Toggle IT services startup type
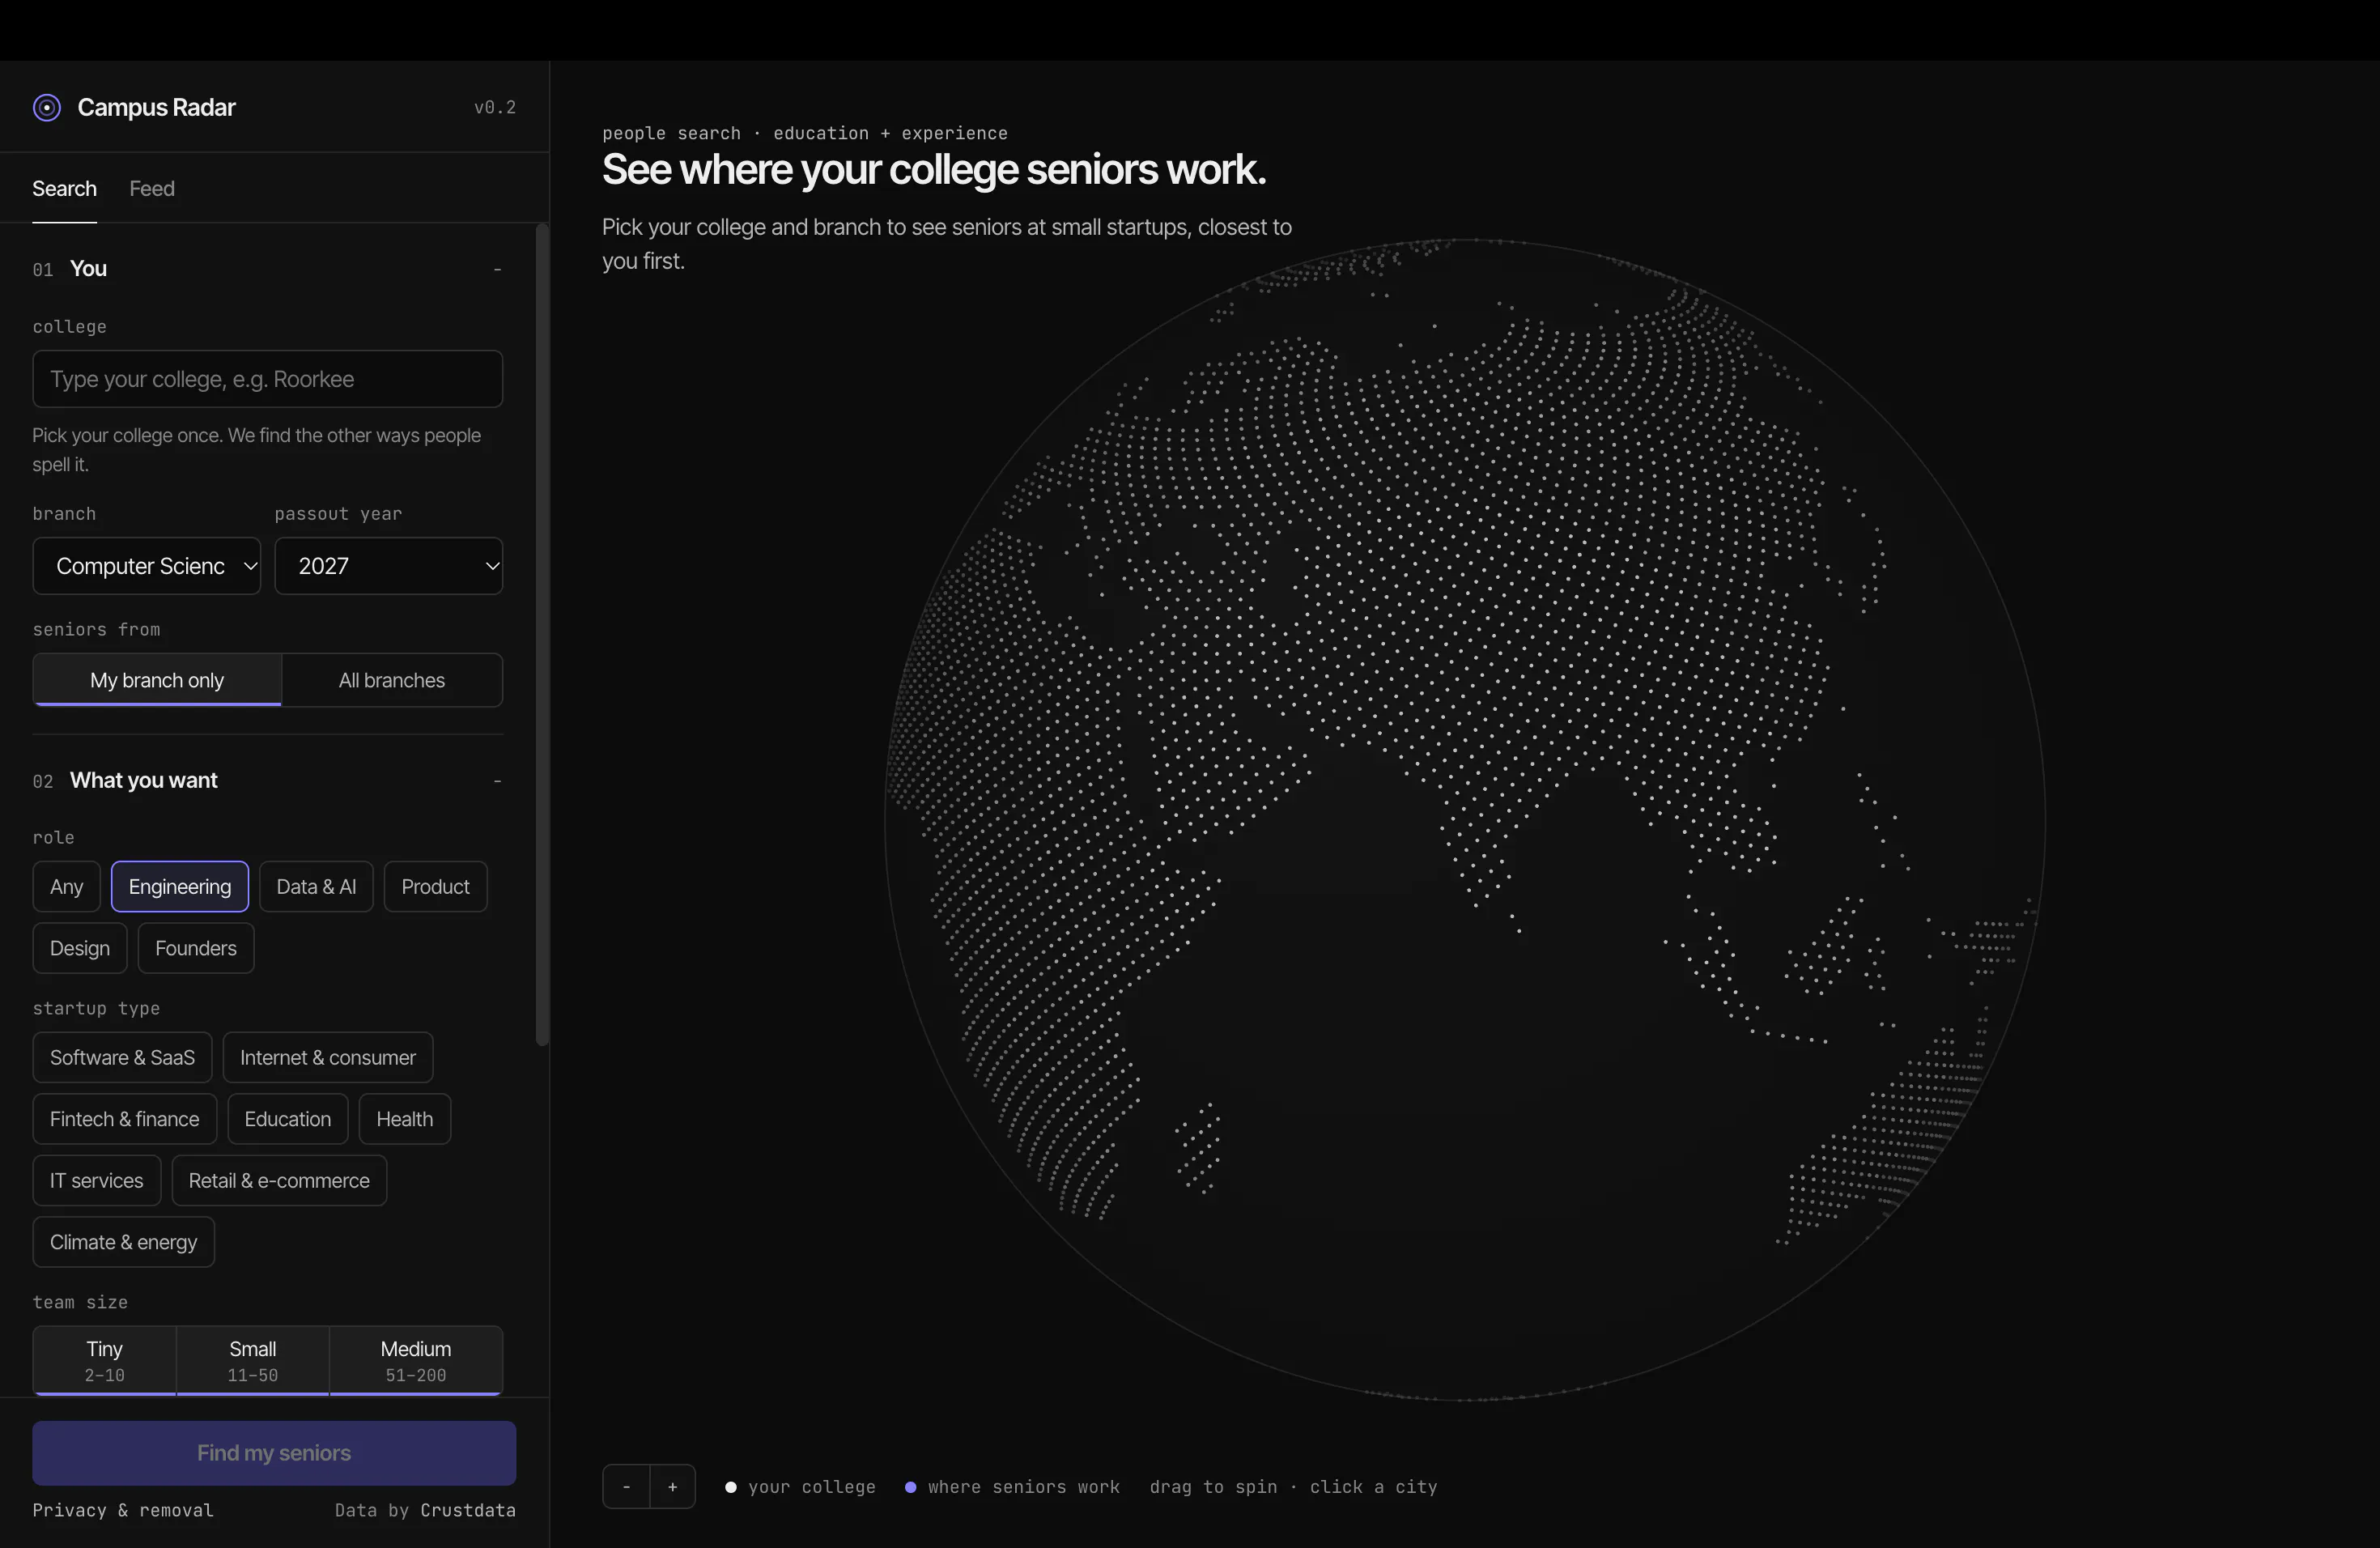This screenshot has height=1548, width=2380. click(96, 1181)
